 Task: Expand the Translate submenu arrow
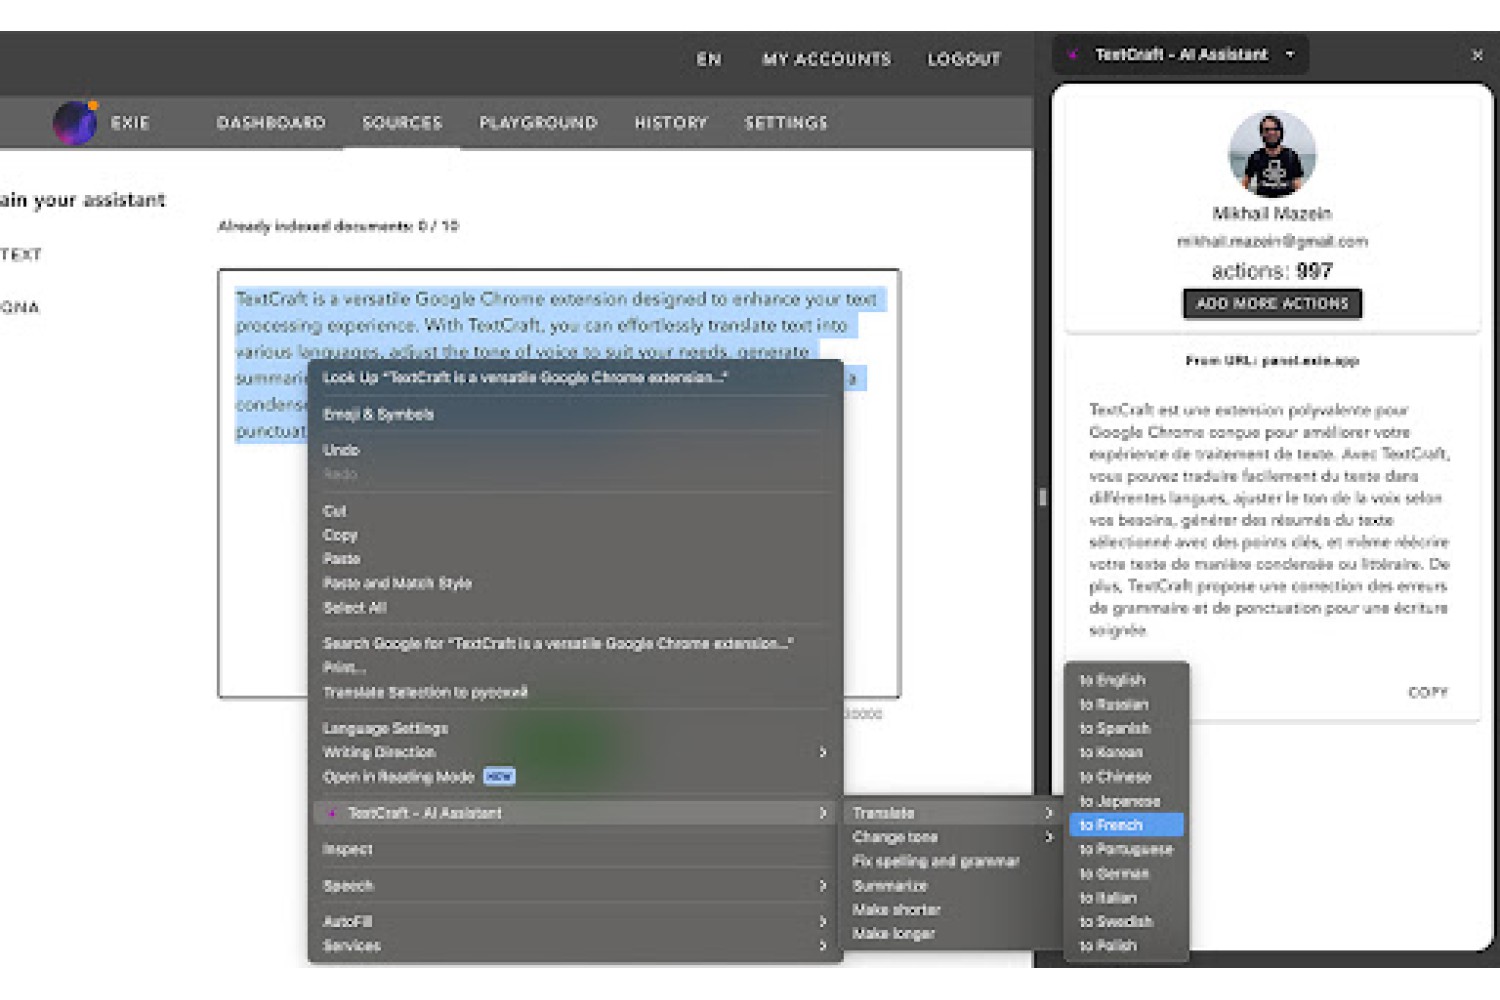[x=1049, y=813]
